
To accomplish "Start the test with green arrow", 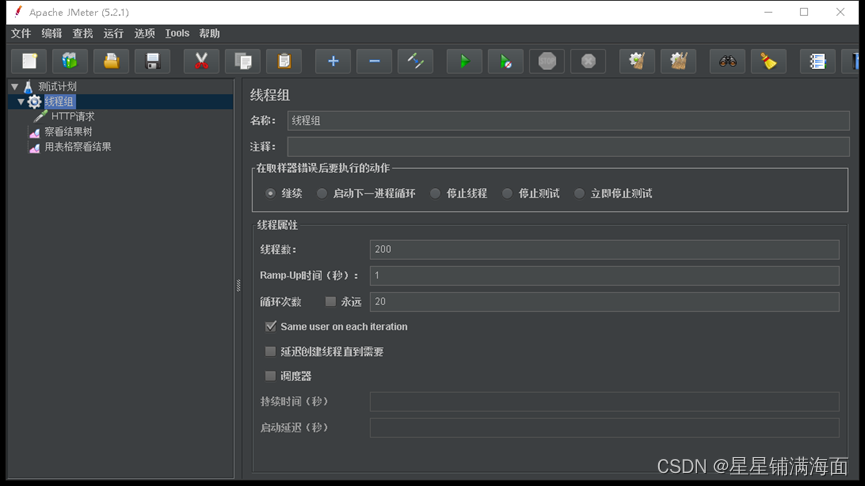I will coord(464,61).
